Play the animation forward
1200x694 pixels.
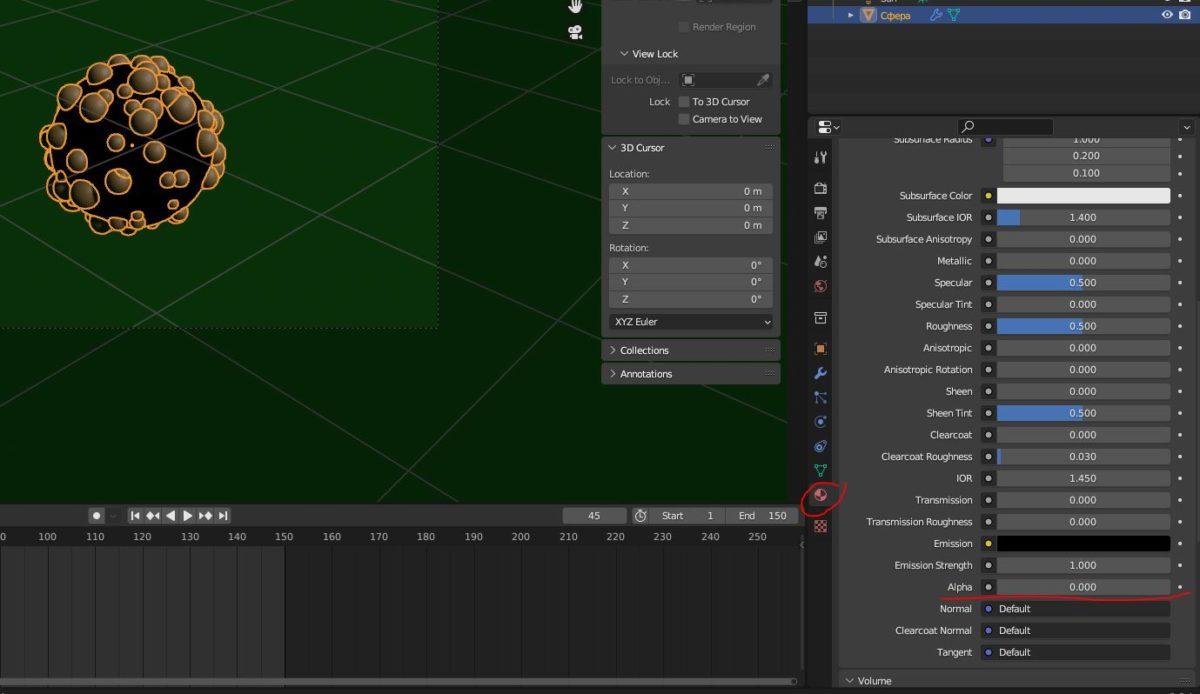coord(187,516)
